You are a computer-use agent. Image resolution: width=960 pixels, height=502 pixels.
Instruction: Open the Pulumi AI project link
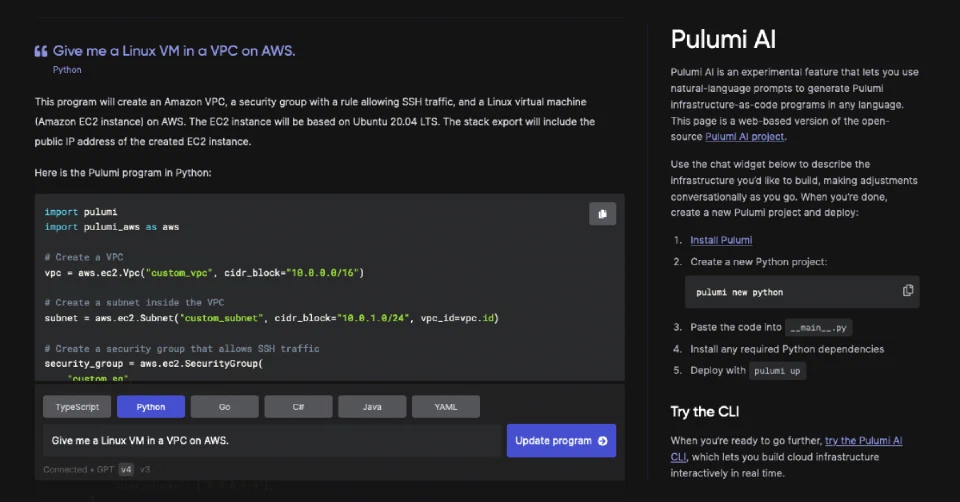point(744,137)
